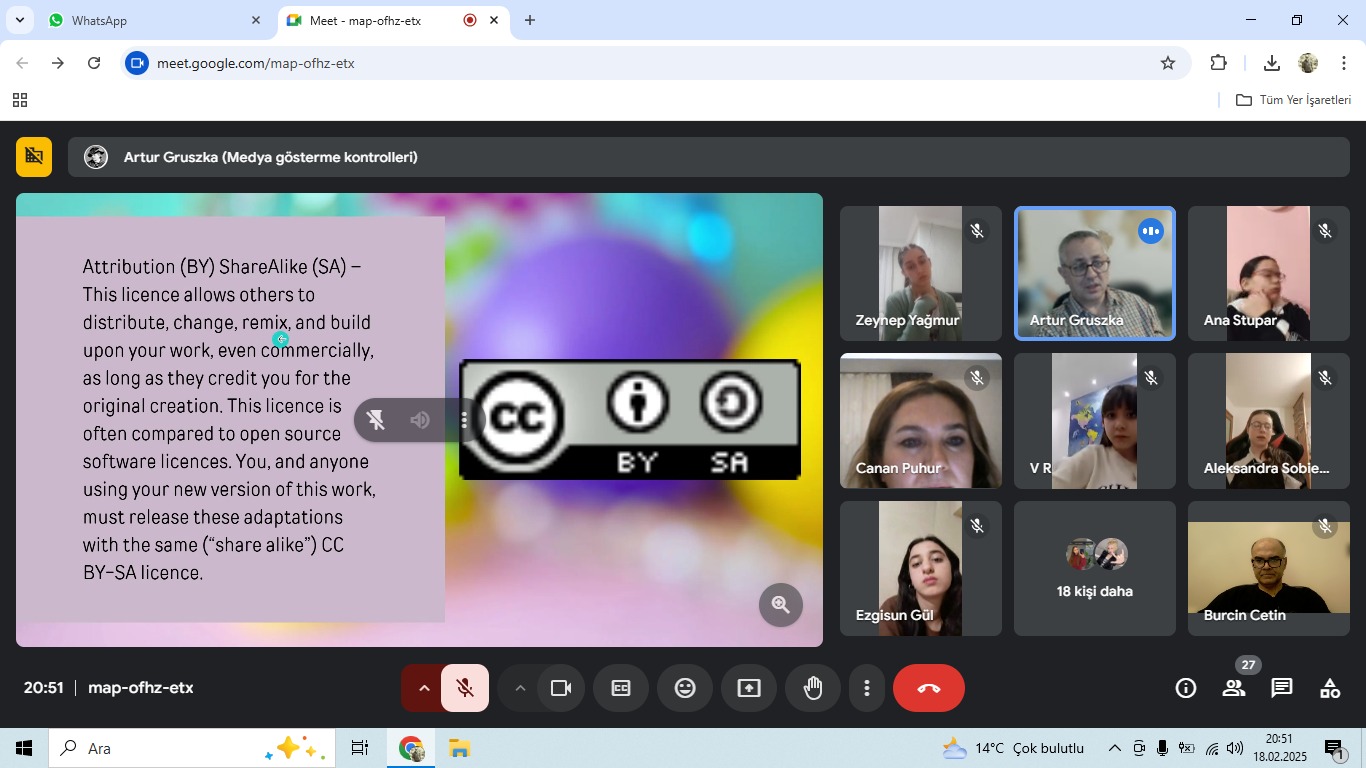Show the participants list

1234,688
